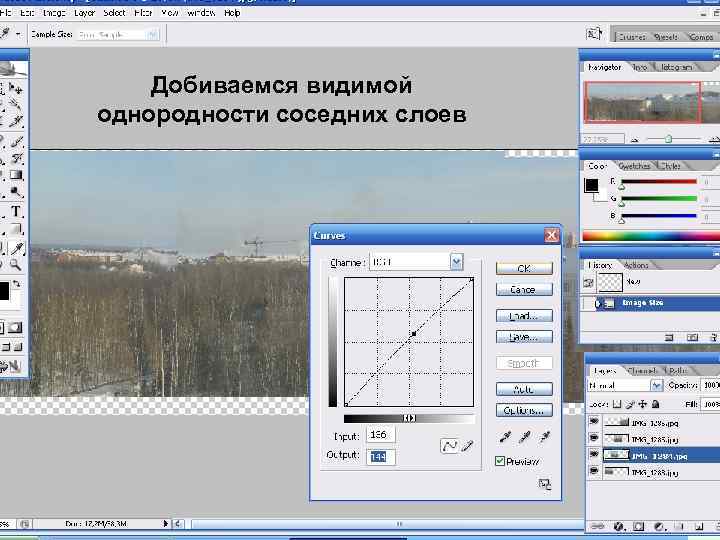Open the Channel dropdown in Curves
720x540 pixels.
[456, 262]
